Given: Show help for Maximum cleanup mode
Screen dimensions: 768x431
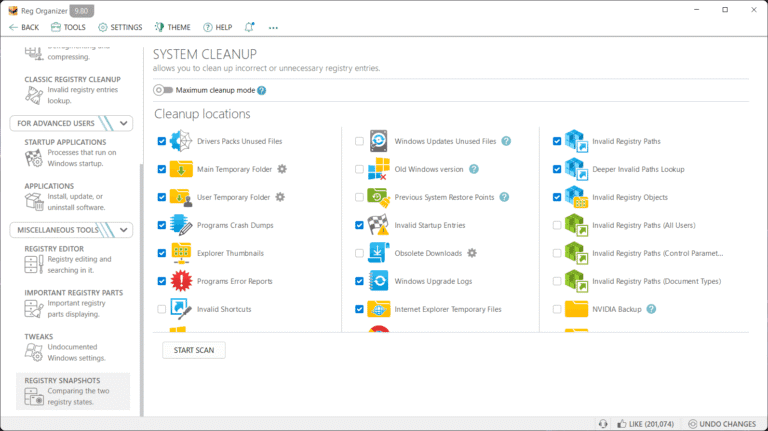Looking at the screenshot, I should pyautogui.click(x=262, y=91).
